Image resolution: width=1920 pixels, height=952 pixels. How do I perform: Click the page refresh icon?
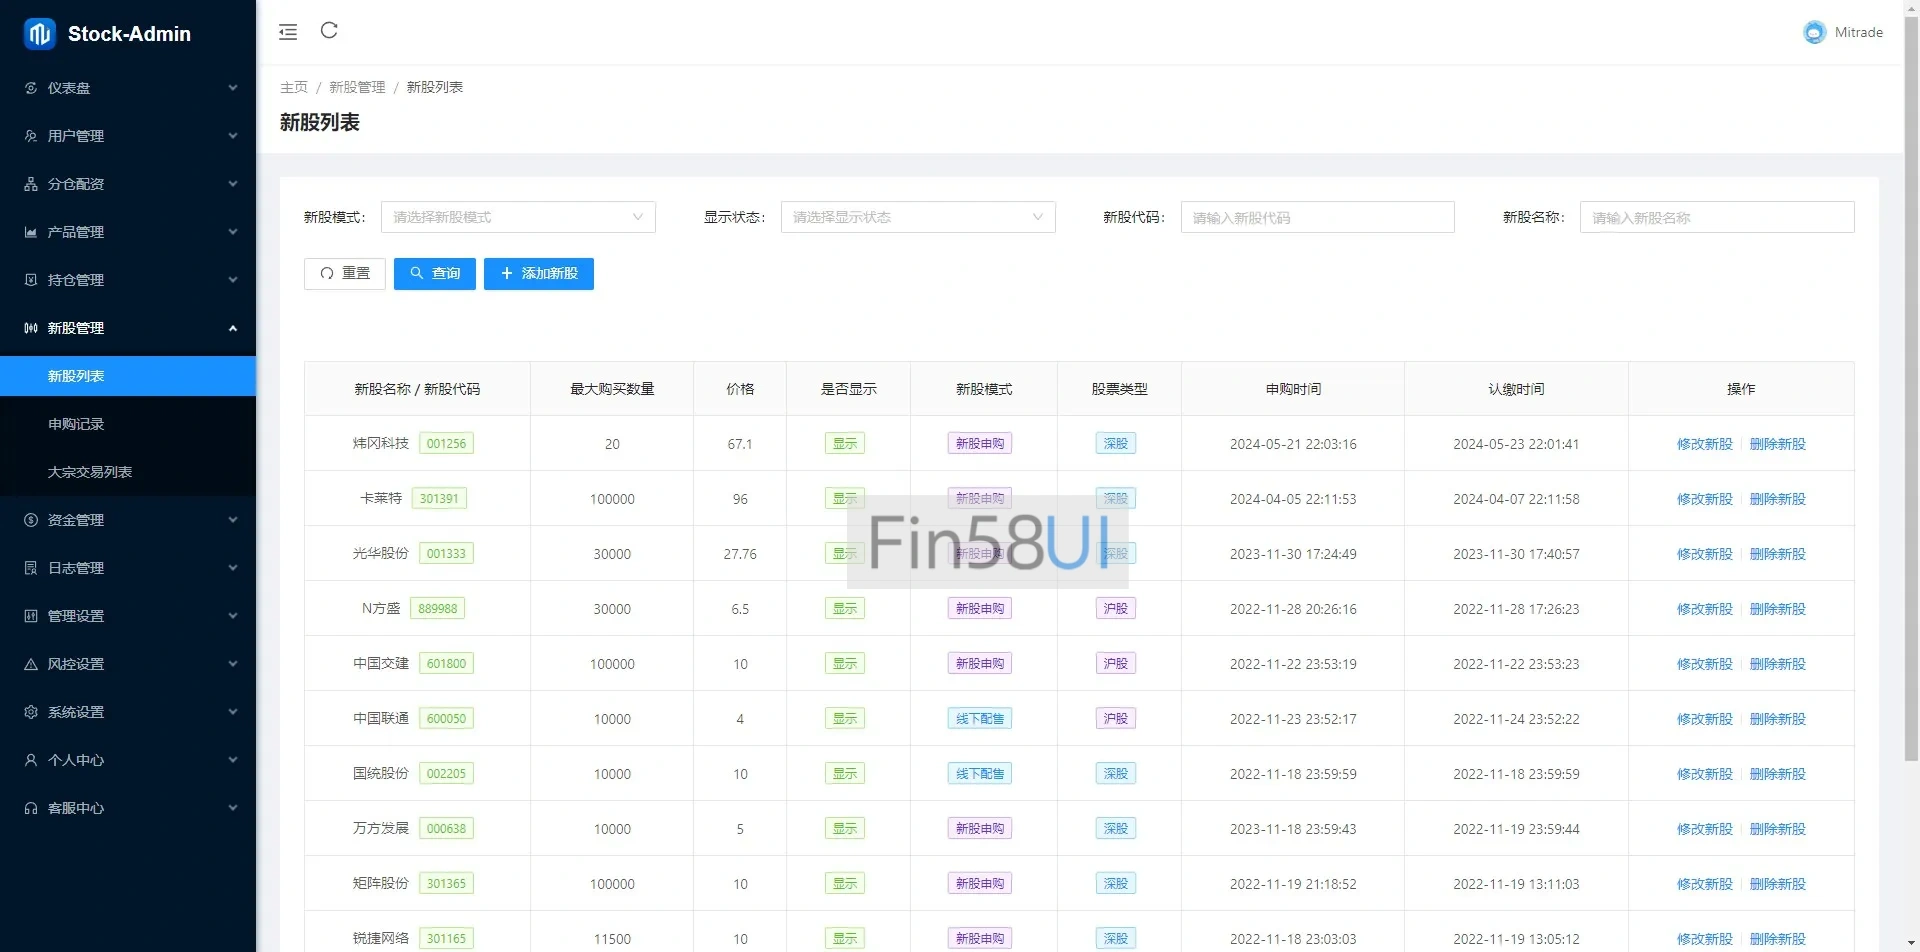329,31
